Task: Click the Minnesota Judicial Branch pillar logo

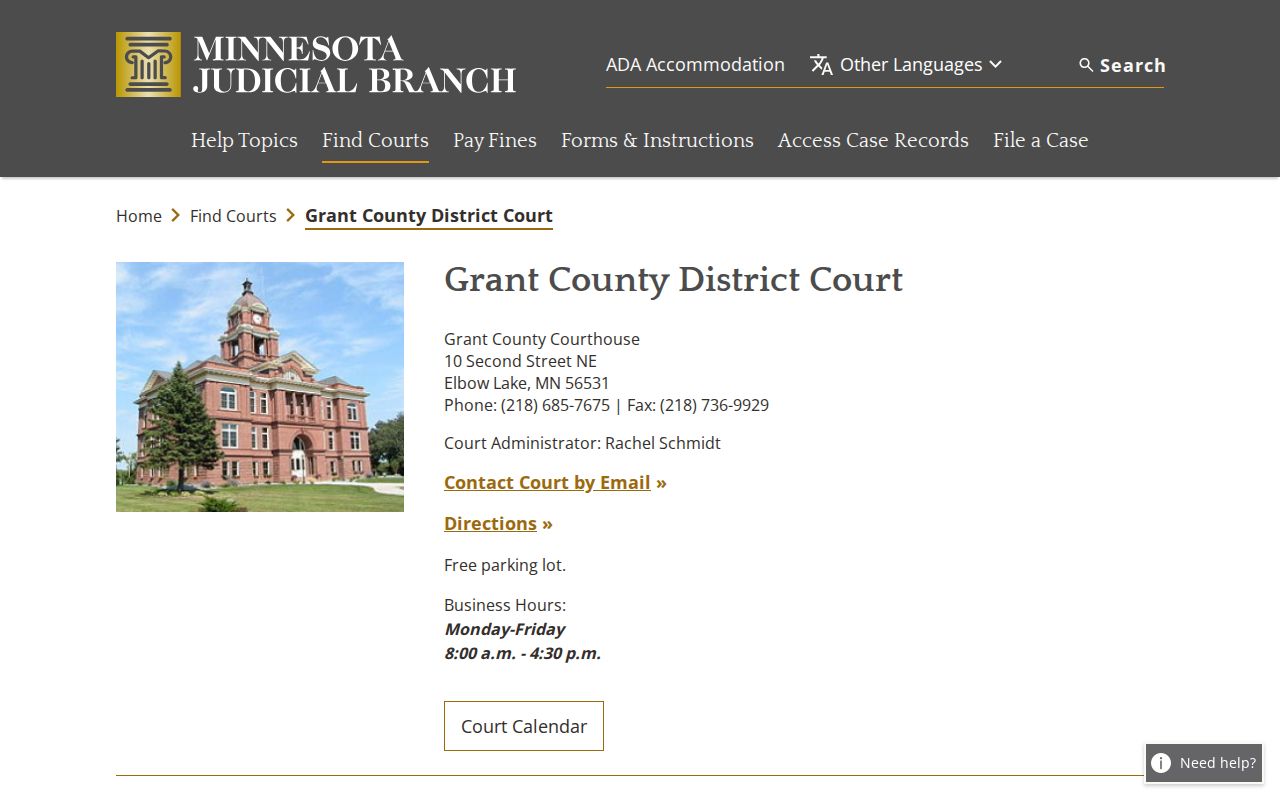Action: pyautogui.click(x=148, y=64)
